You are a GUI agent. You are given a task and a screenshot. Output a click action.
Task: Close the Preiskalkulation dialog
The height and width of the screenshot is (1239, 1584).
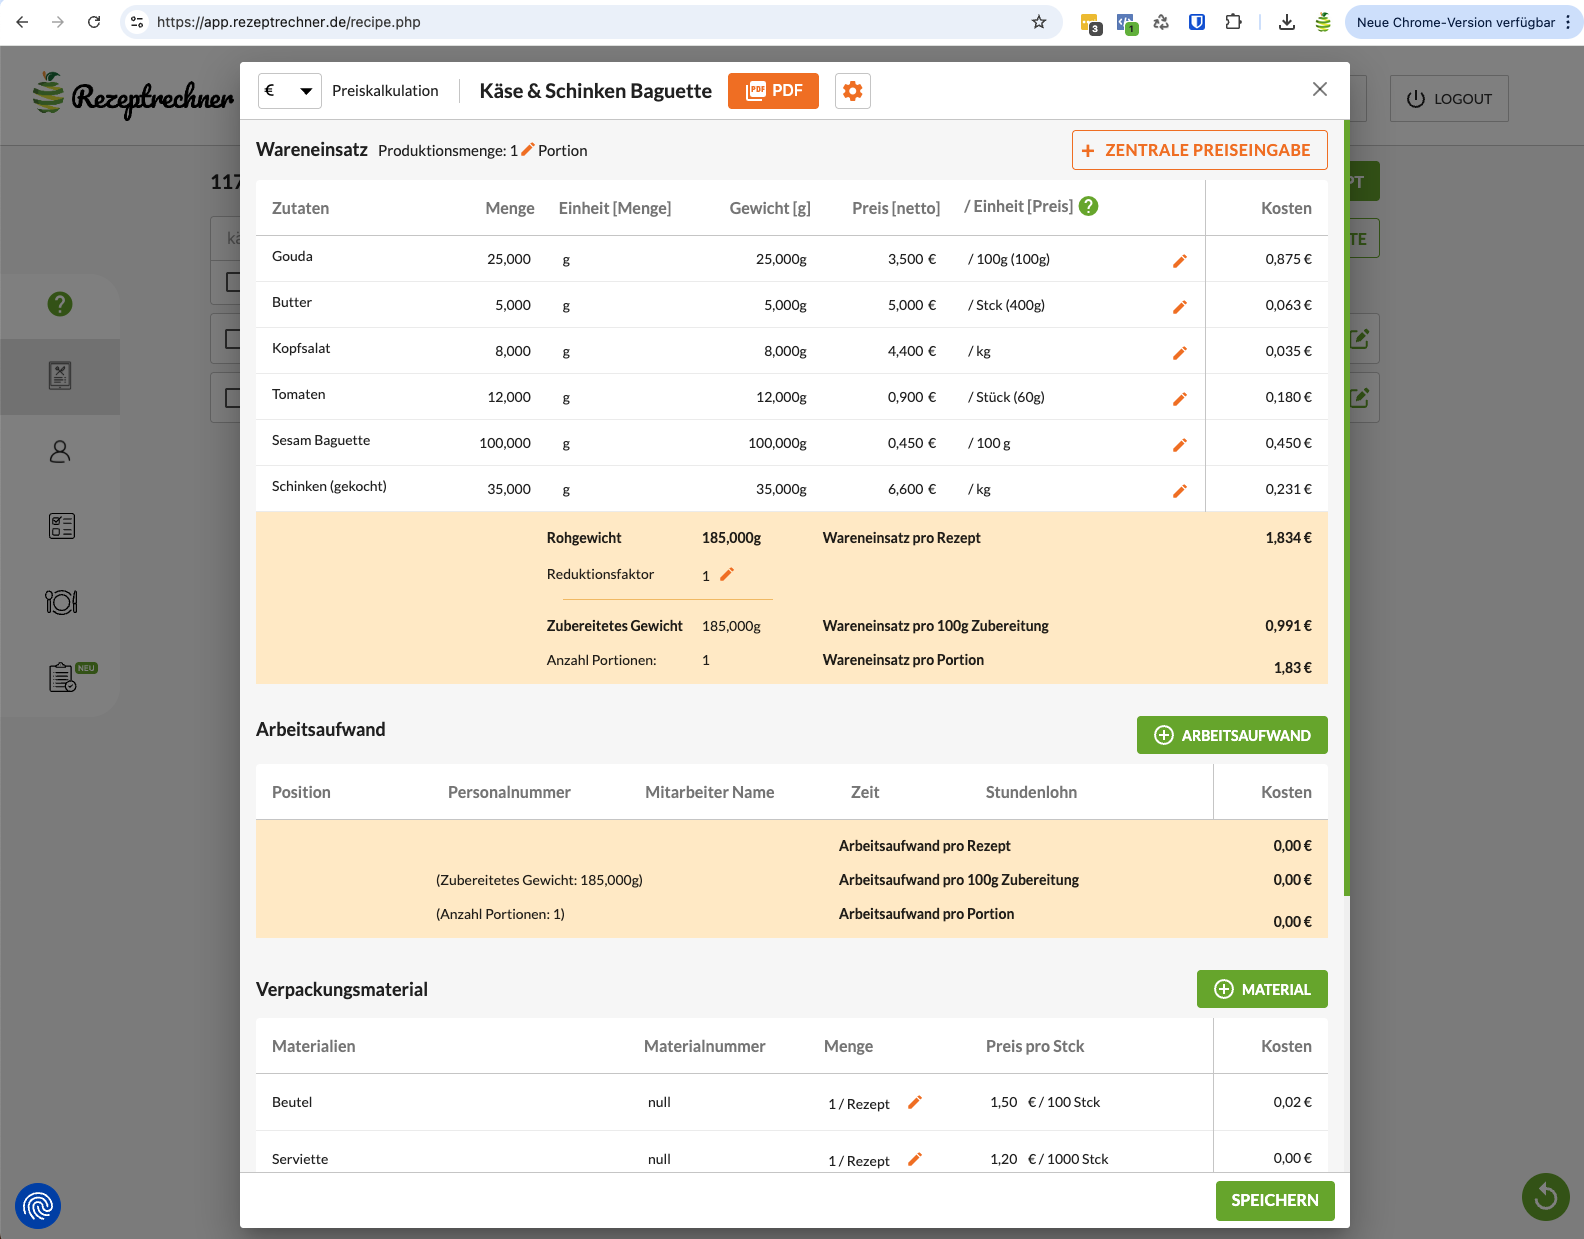coord(1320,89)
